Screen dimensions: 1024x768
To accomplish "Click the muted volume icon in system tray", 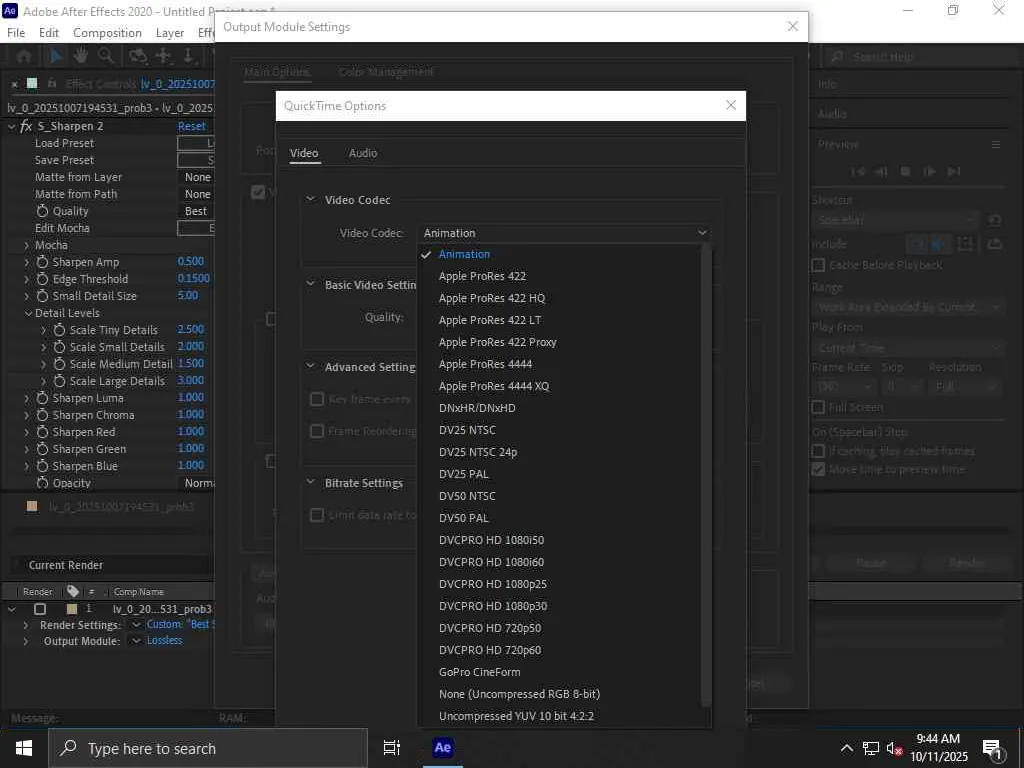I will [x=893, y=748].
